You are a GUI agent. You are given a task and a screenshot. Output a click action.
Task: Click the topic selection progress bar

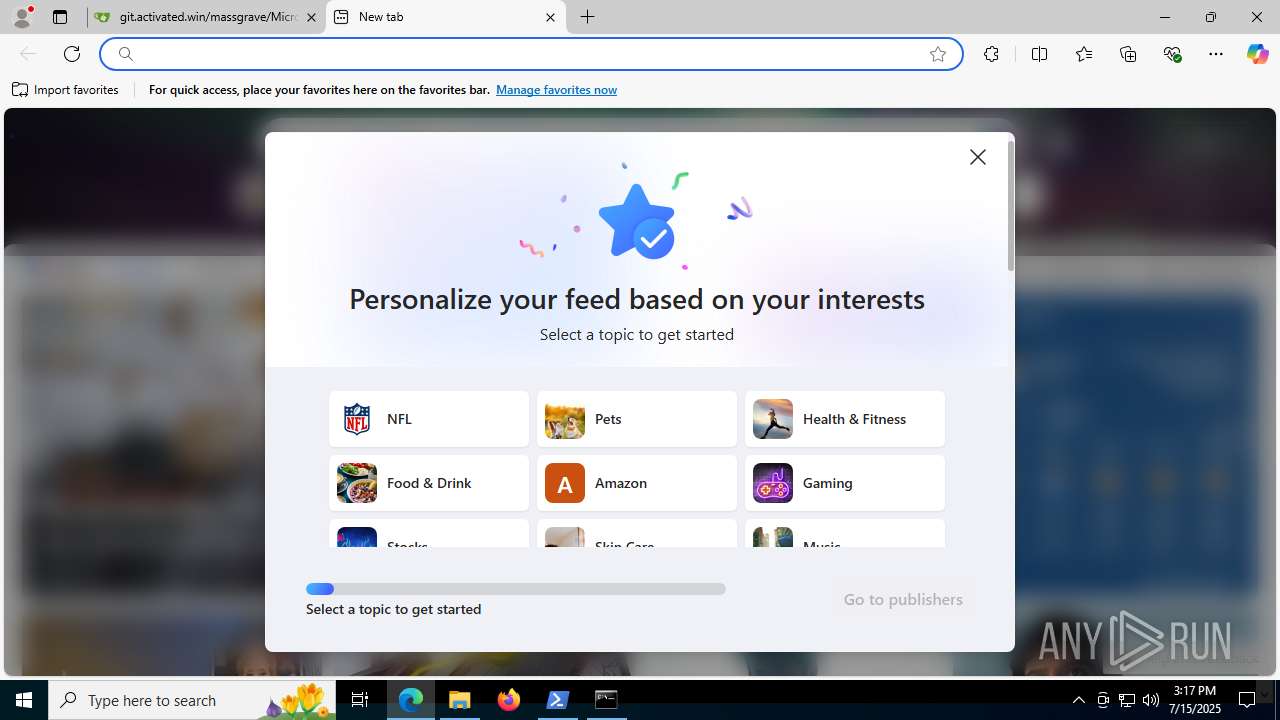[x=516, y=589]
